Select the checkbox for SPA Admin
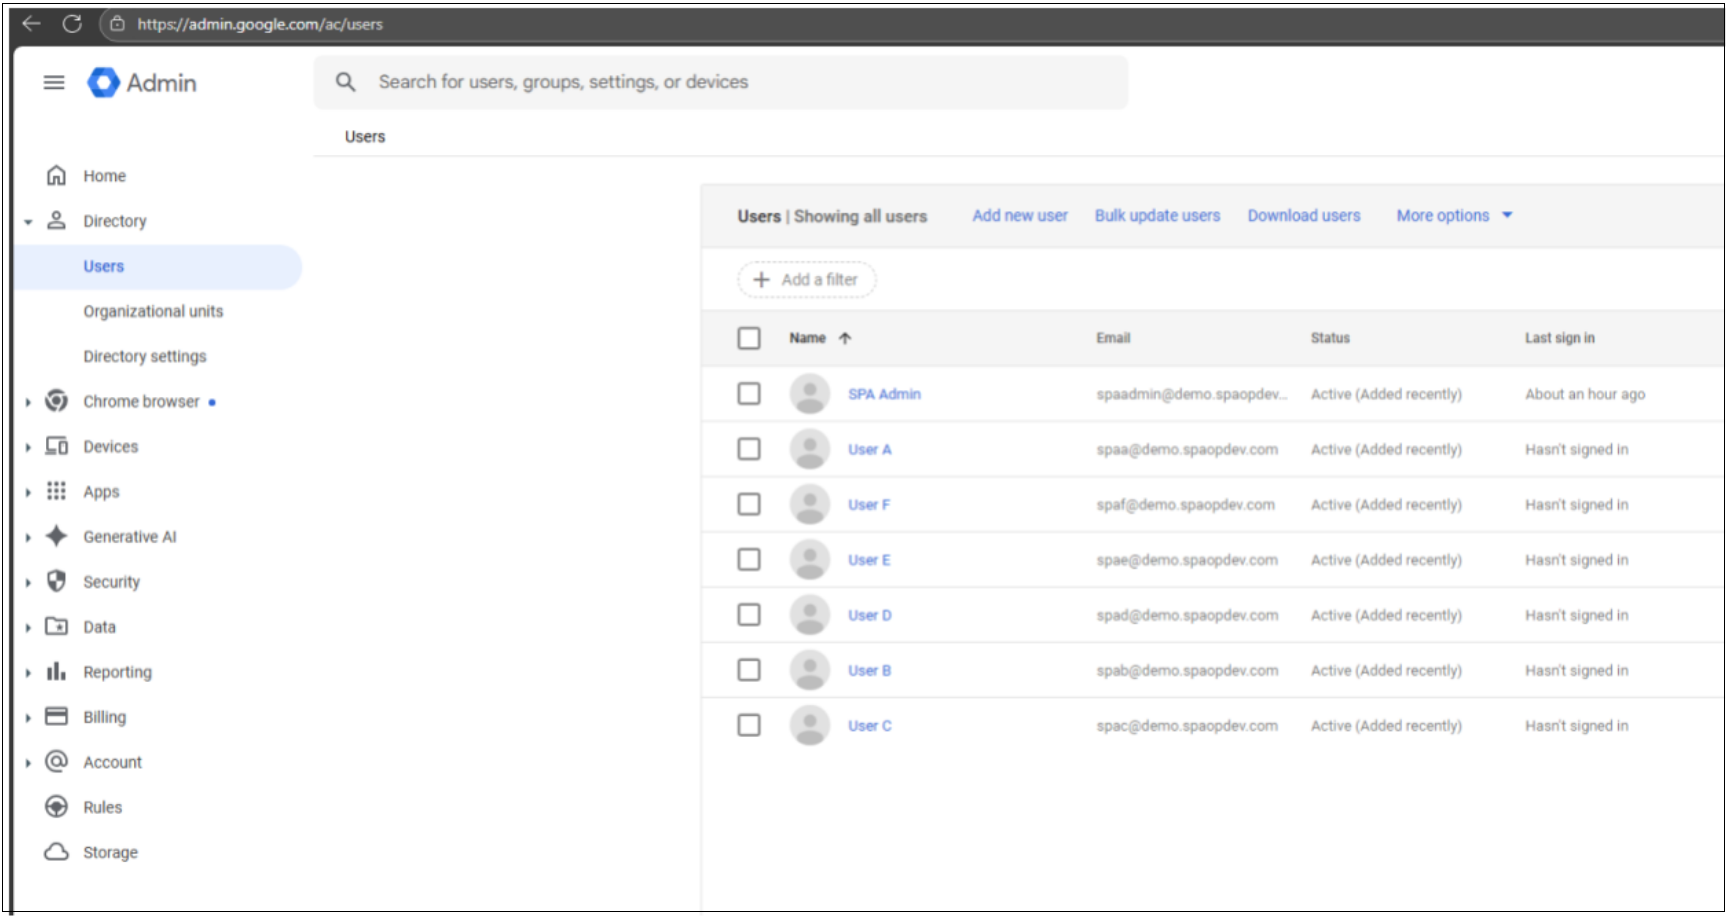The width and height of the screenshot is (1731, 918). pyautogui.click(x=749, y=394)
